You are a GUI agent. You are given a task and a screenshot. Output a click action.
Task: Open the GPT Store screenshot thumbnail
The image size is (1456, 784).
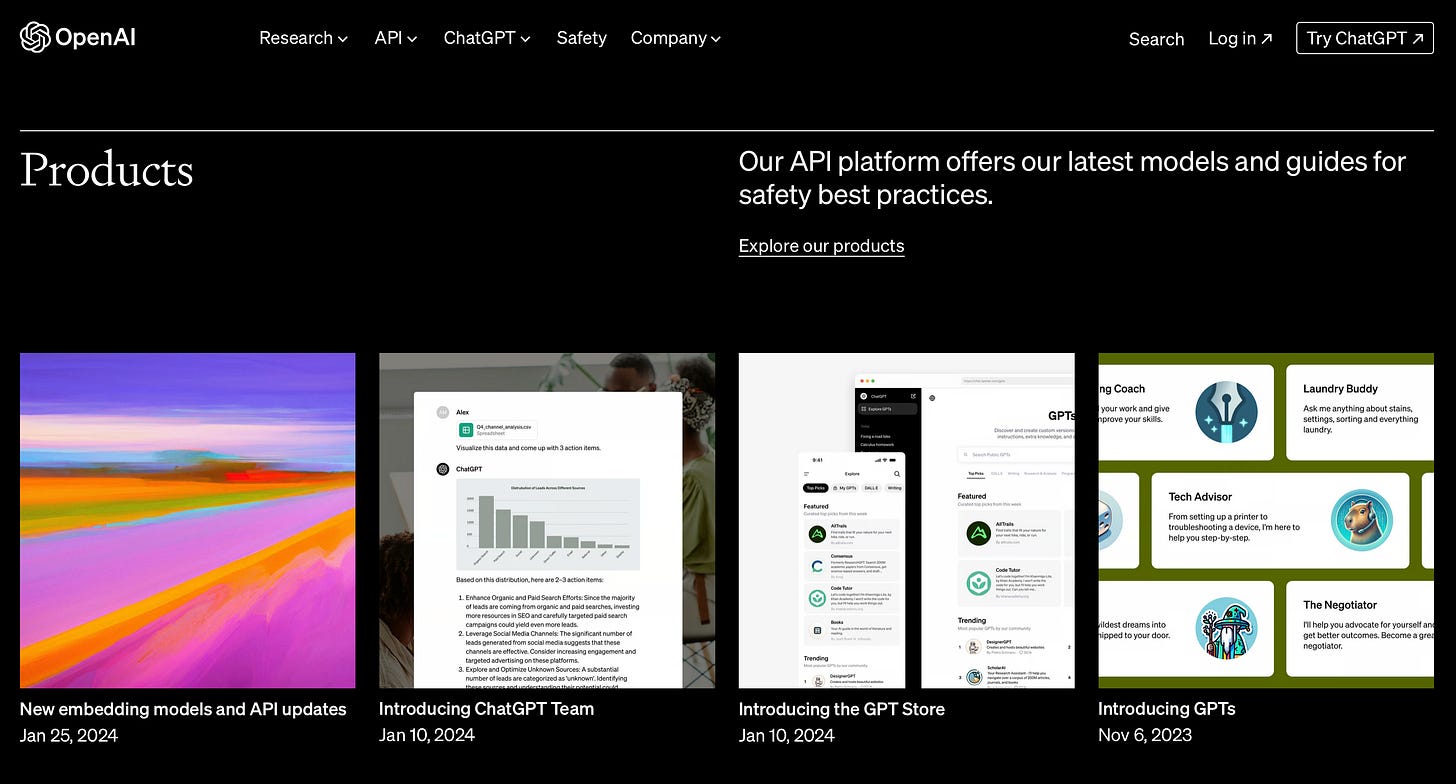click(907, 520)
